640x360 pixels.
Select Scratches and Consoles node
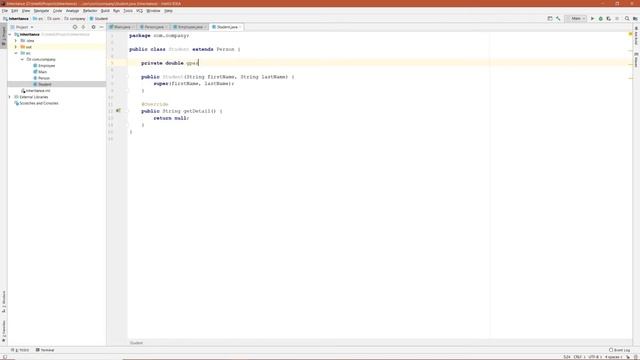(x=36, y=103)
